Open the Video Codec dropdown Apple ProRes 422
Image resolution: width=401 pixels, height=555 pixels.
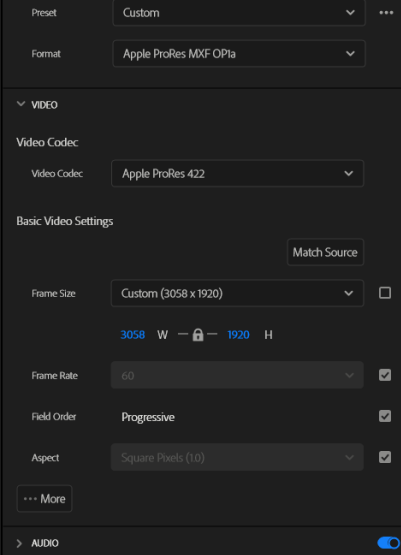click(x=237, y=173)
